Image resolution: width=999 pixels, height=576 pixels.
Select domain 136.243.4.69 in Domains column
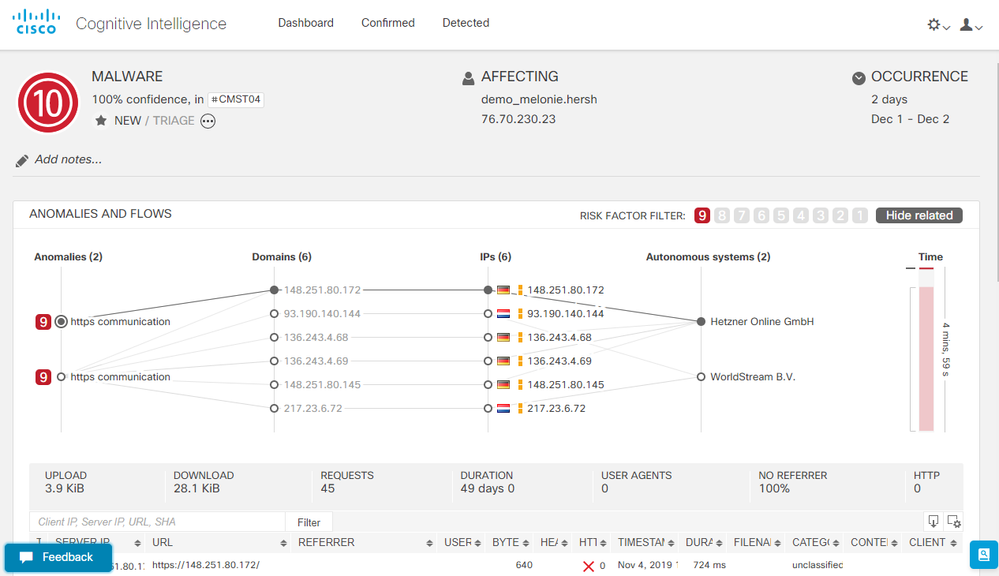[x=316, y=361]
